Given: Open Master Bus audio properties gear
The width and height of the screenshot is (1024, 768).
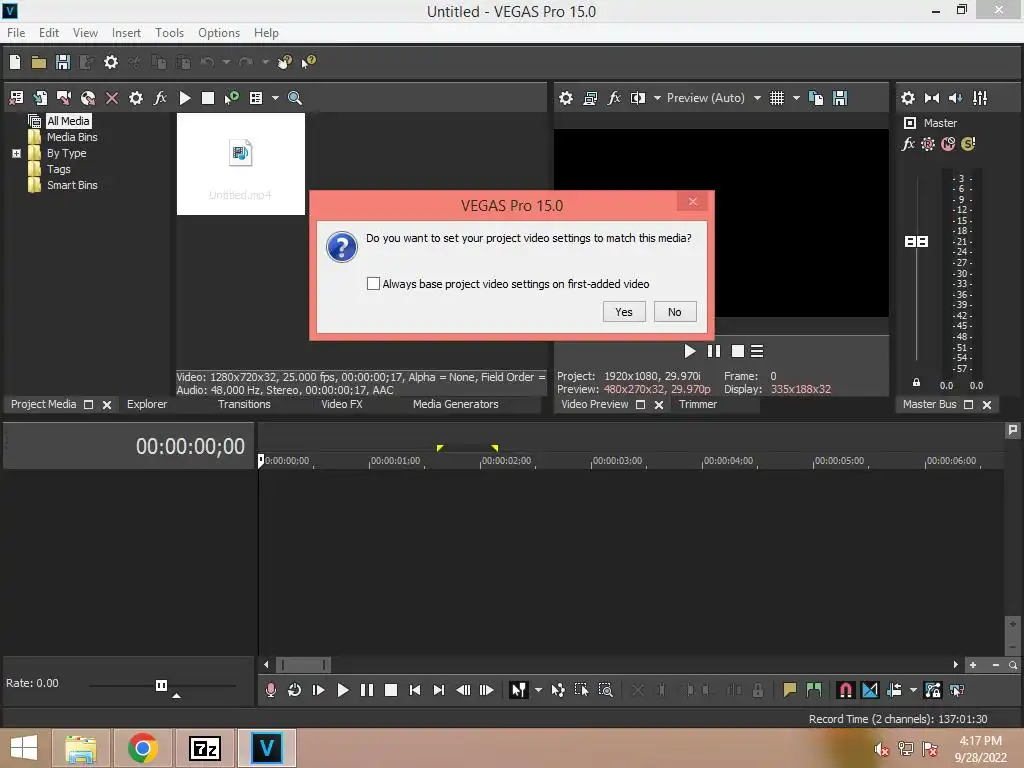Looking at the screenshot, I should 908,98.
